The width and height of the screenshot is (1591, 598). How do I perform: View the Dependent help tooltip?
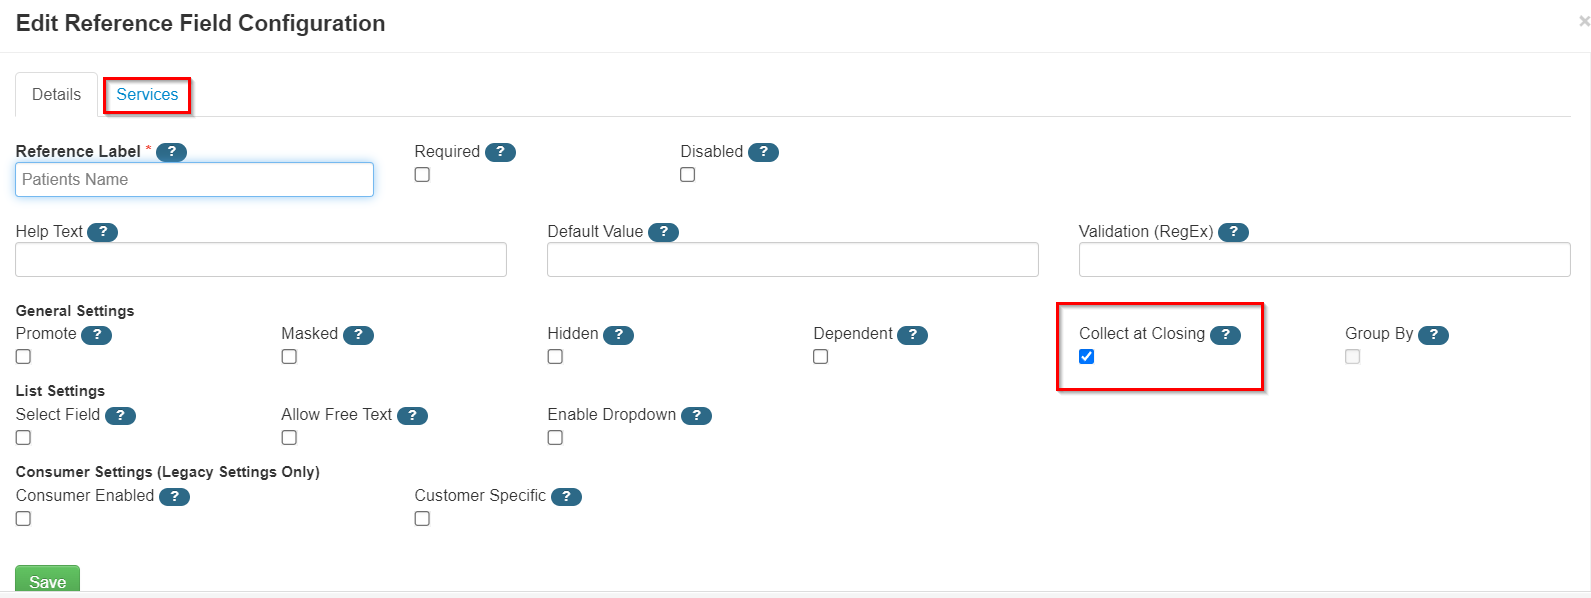click(x=911, y=334)
